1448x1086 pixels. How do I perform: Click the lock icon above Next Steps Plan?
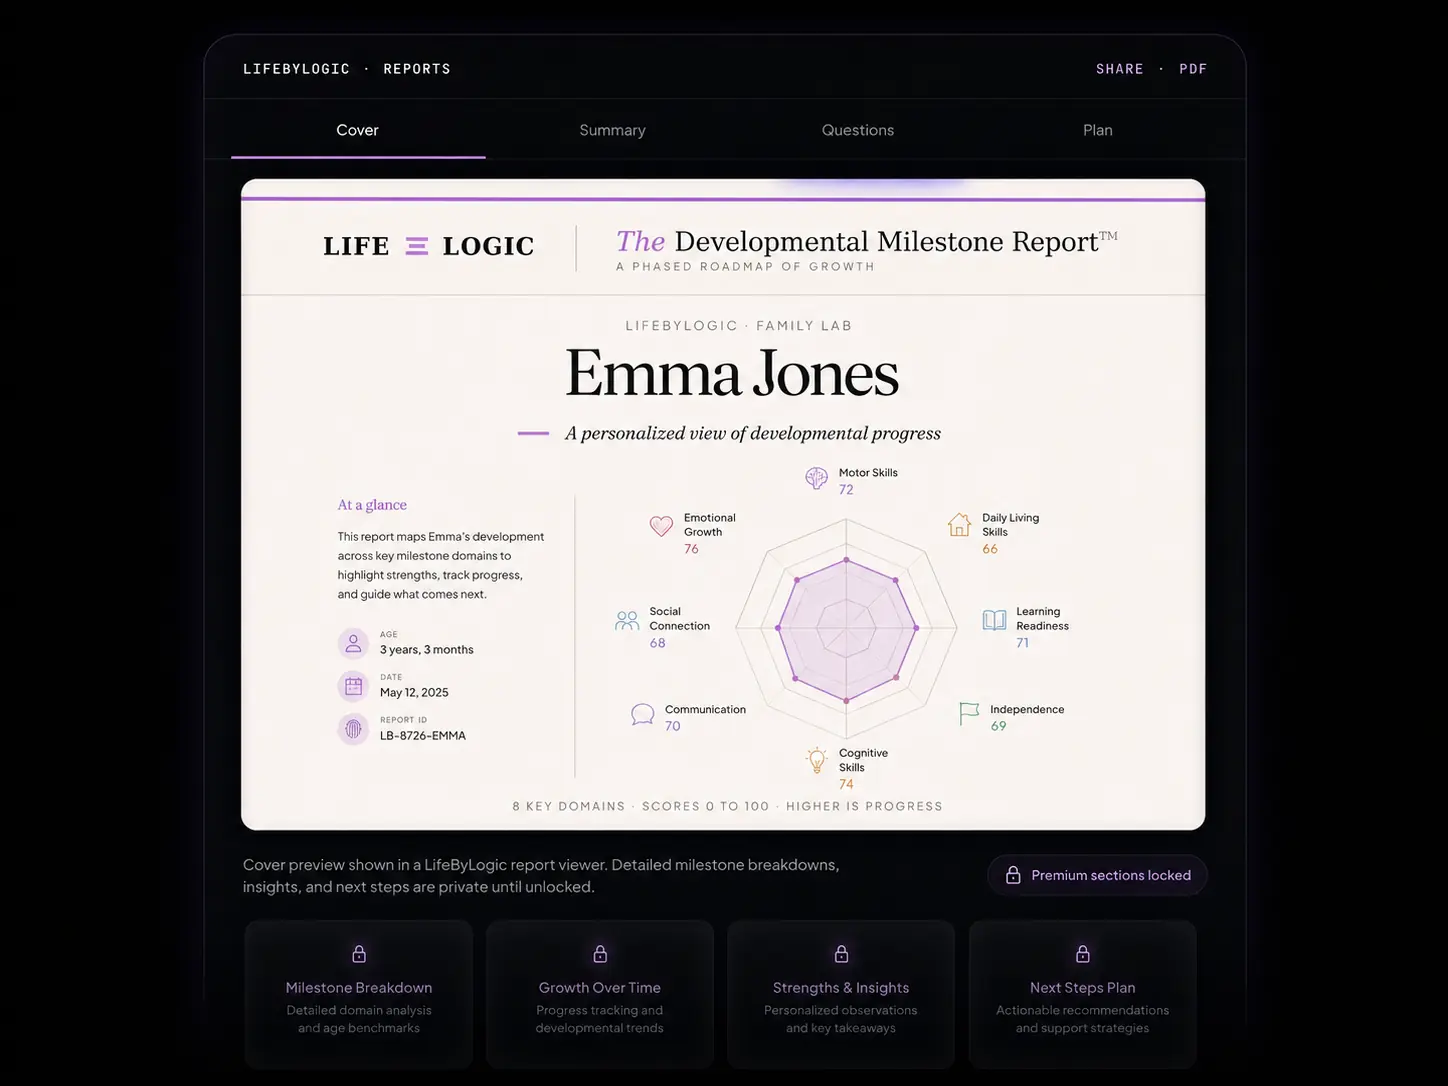coord(1082,954)
